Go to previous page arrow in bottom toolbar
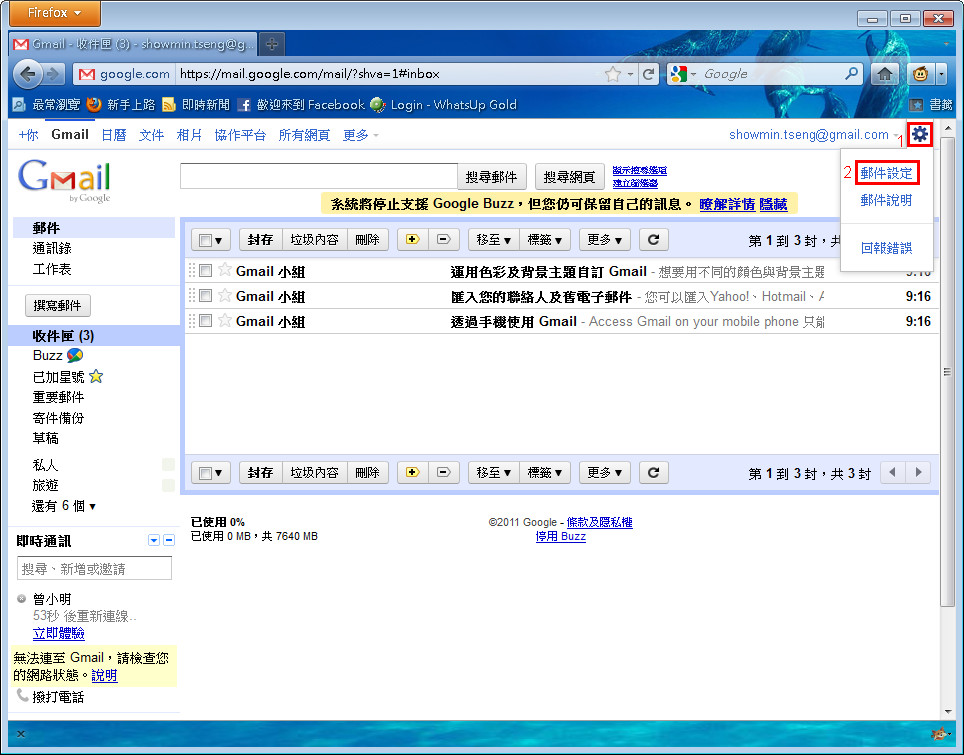964x755 pixels. (893, 472)
